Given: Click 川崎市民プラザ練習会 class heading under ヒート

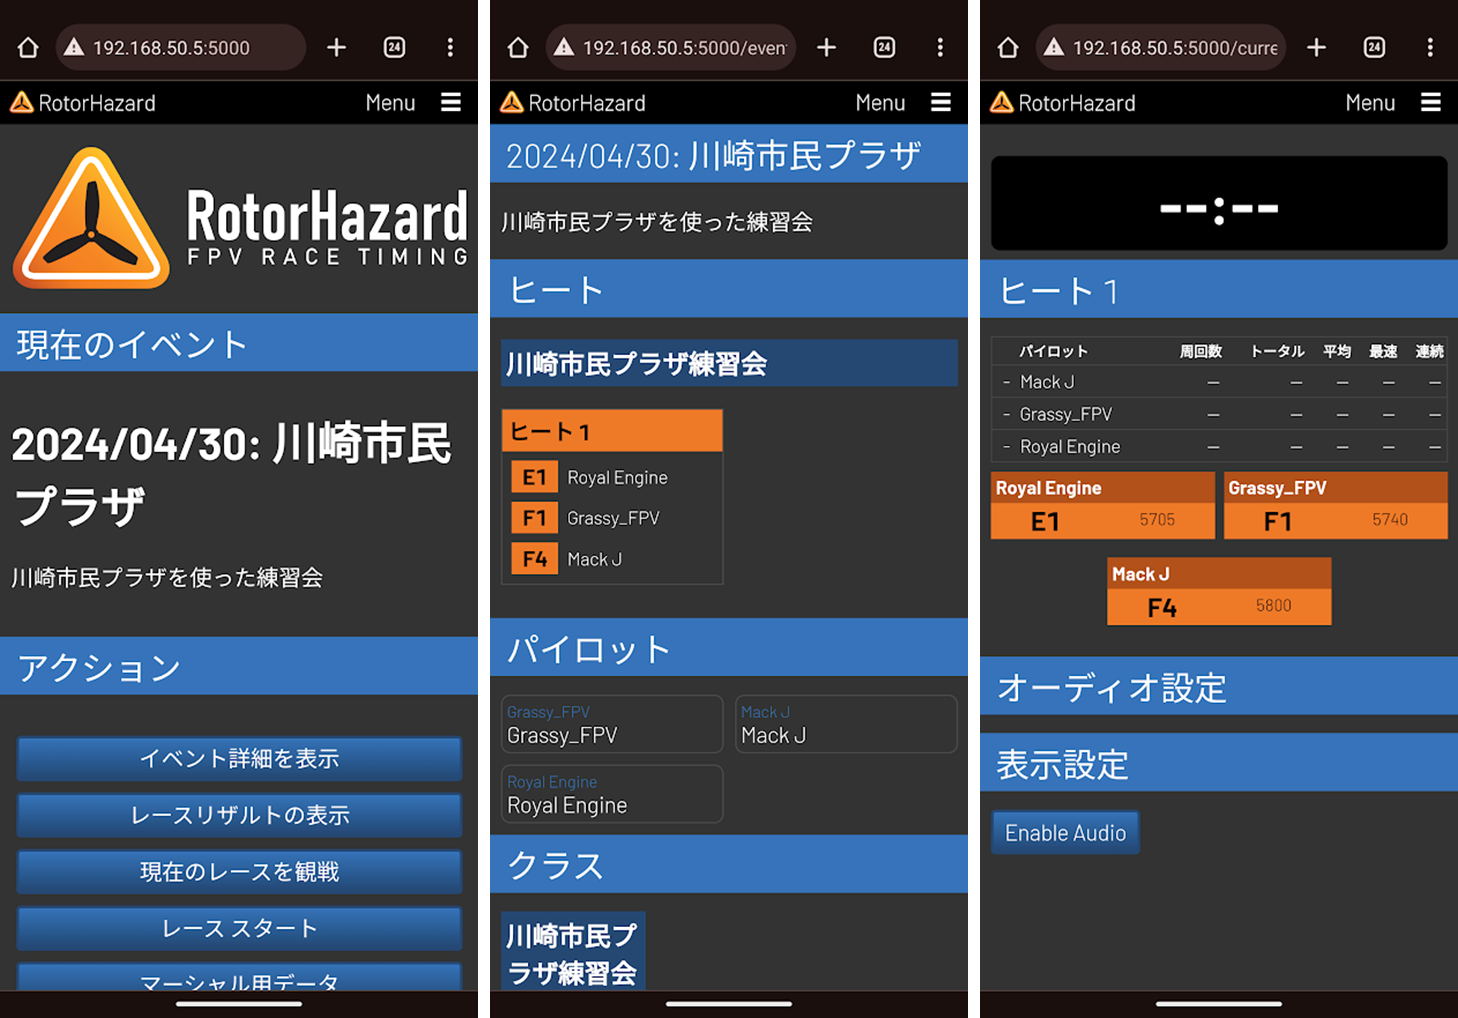Looking at the screenshot, I should [x=729, y=363].
